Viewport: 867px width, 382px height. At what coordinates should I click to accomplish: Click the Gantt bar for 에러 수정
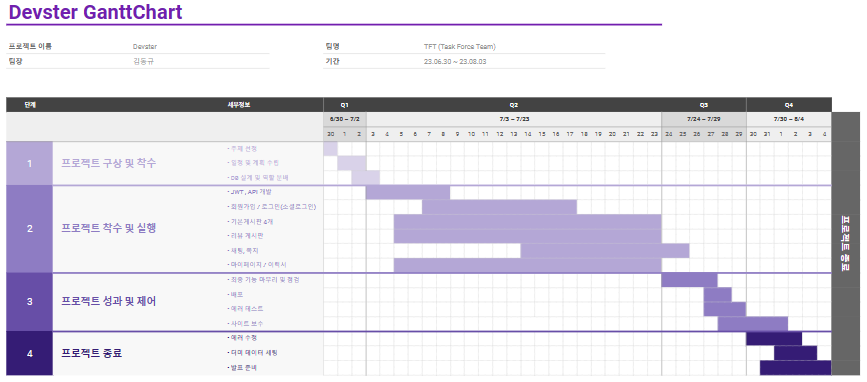click(774, 338)
